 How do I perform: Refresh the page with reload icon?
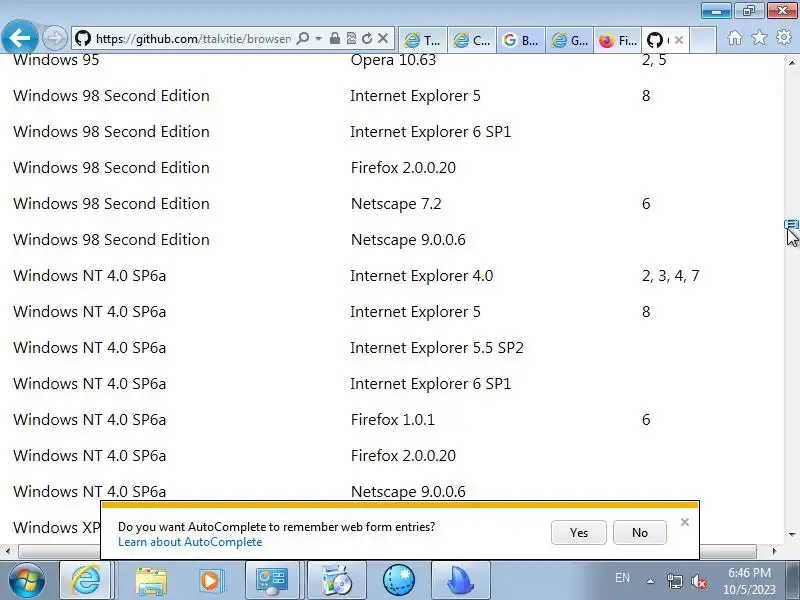coord(367,39)
